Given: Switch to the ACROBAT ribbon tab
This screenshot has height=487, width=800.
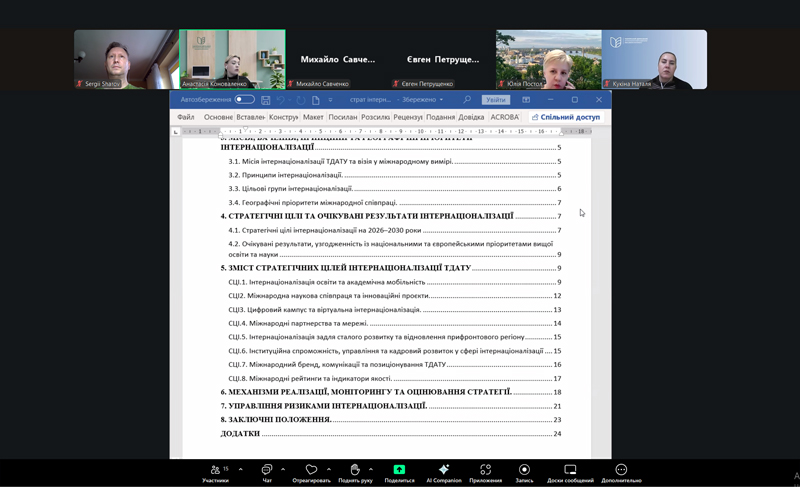Looking at the screenshot, I should [504, 117].
